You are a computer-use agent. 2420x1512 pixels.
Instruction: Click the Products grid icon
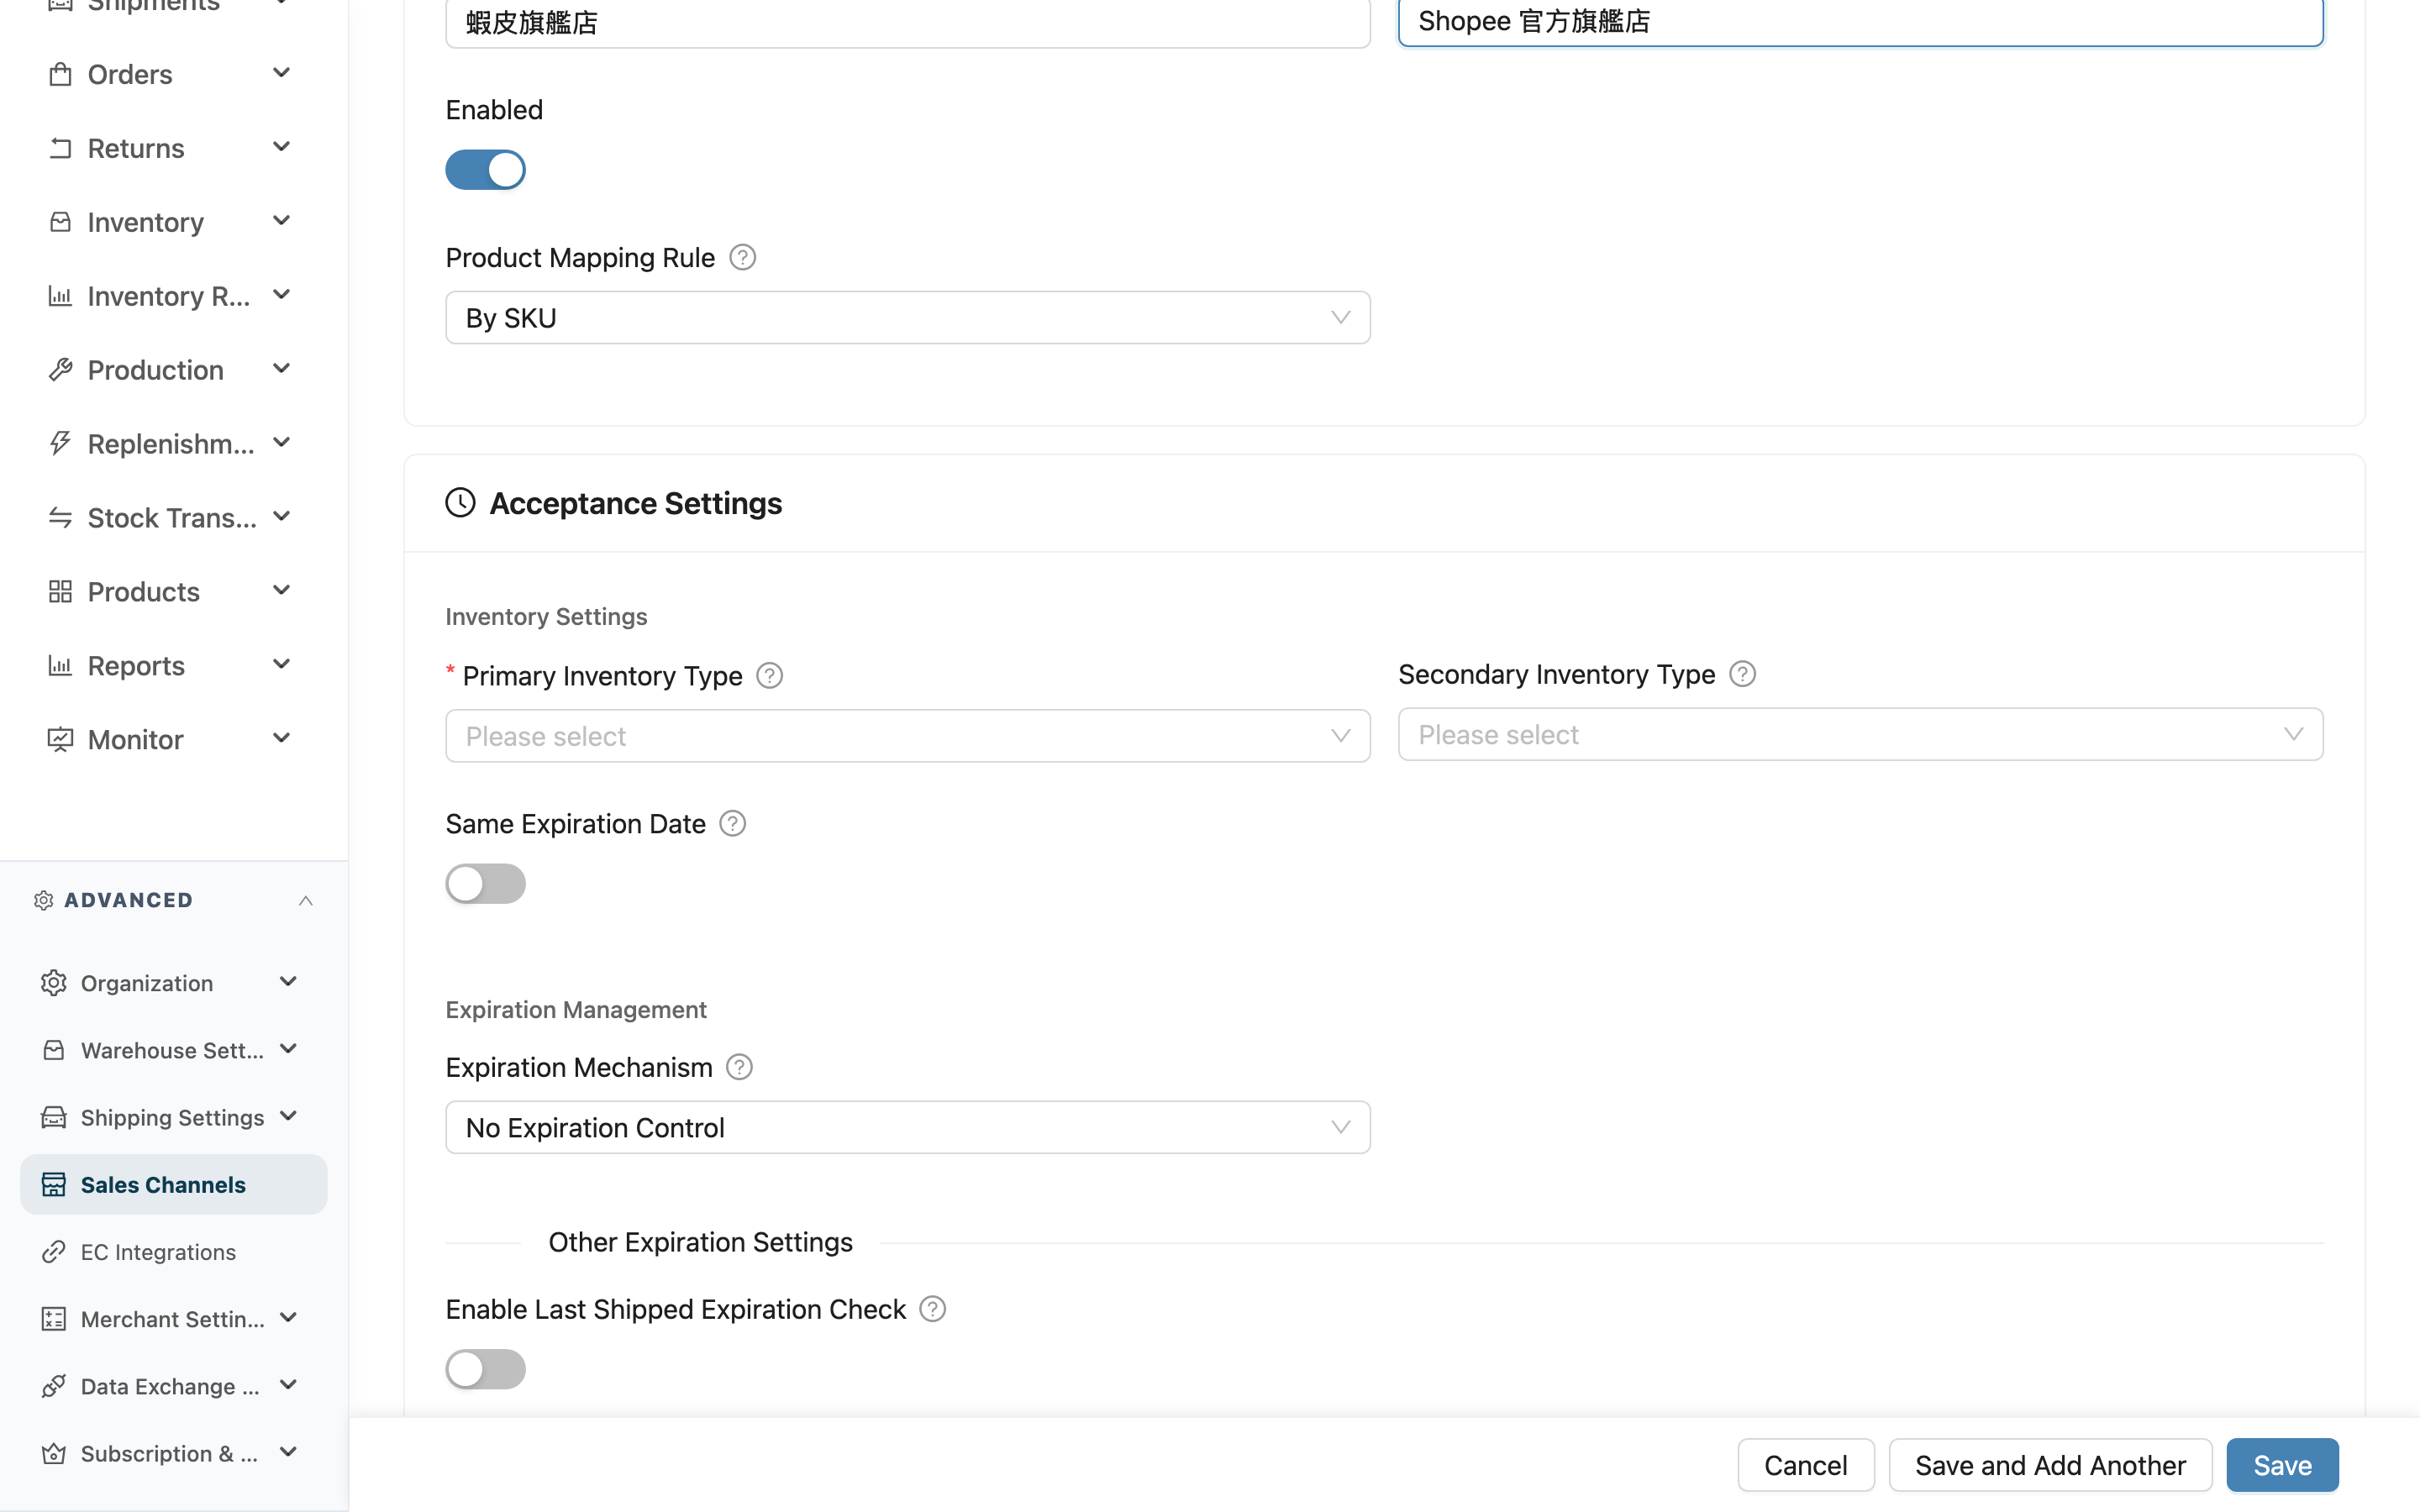coord(60,592)
